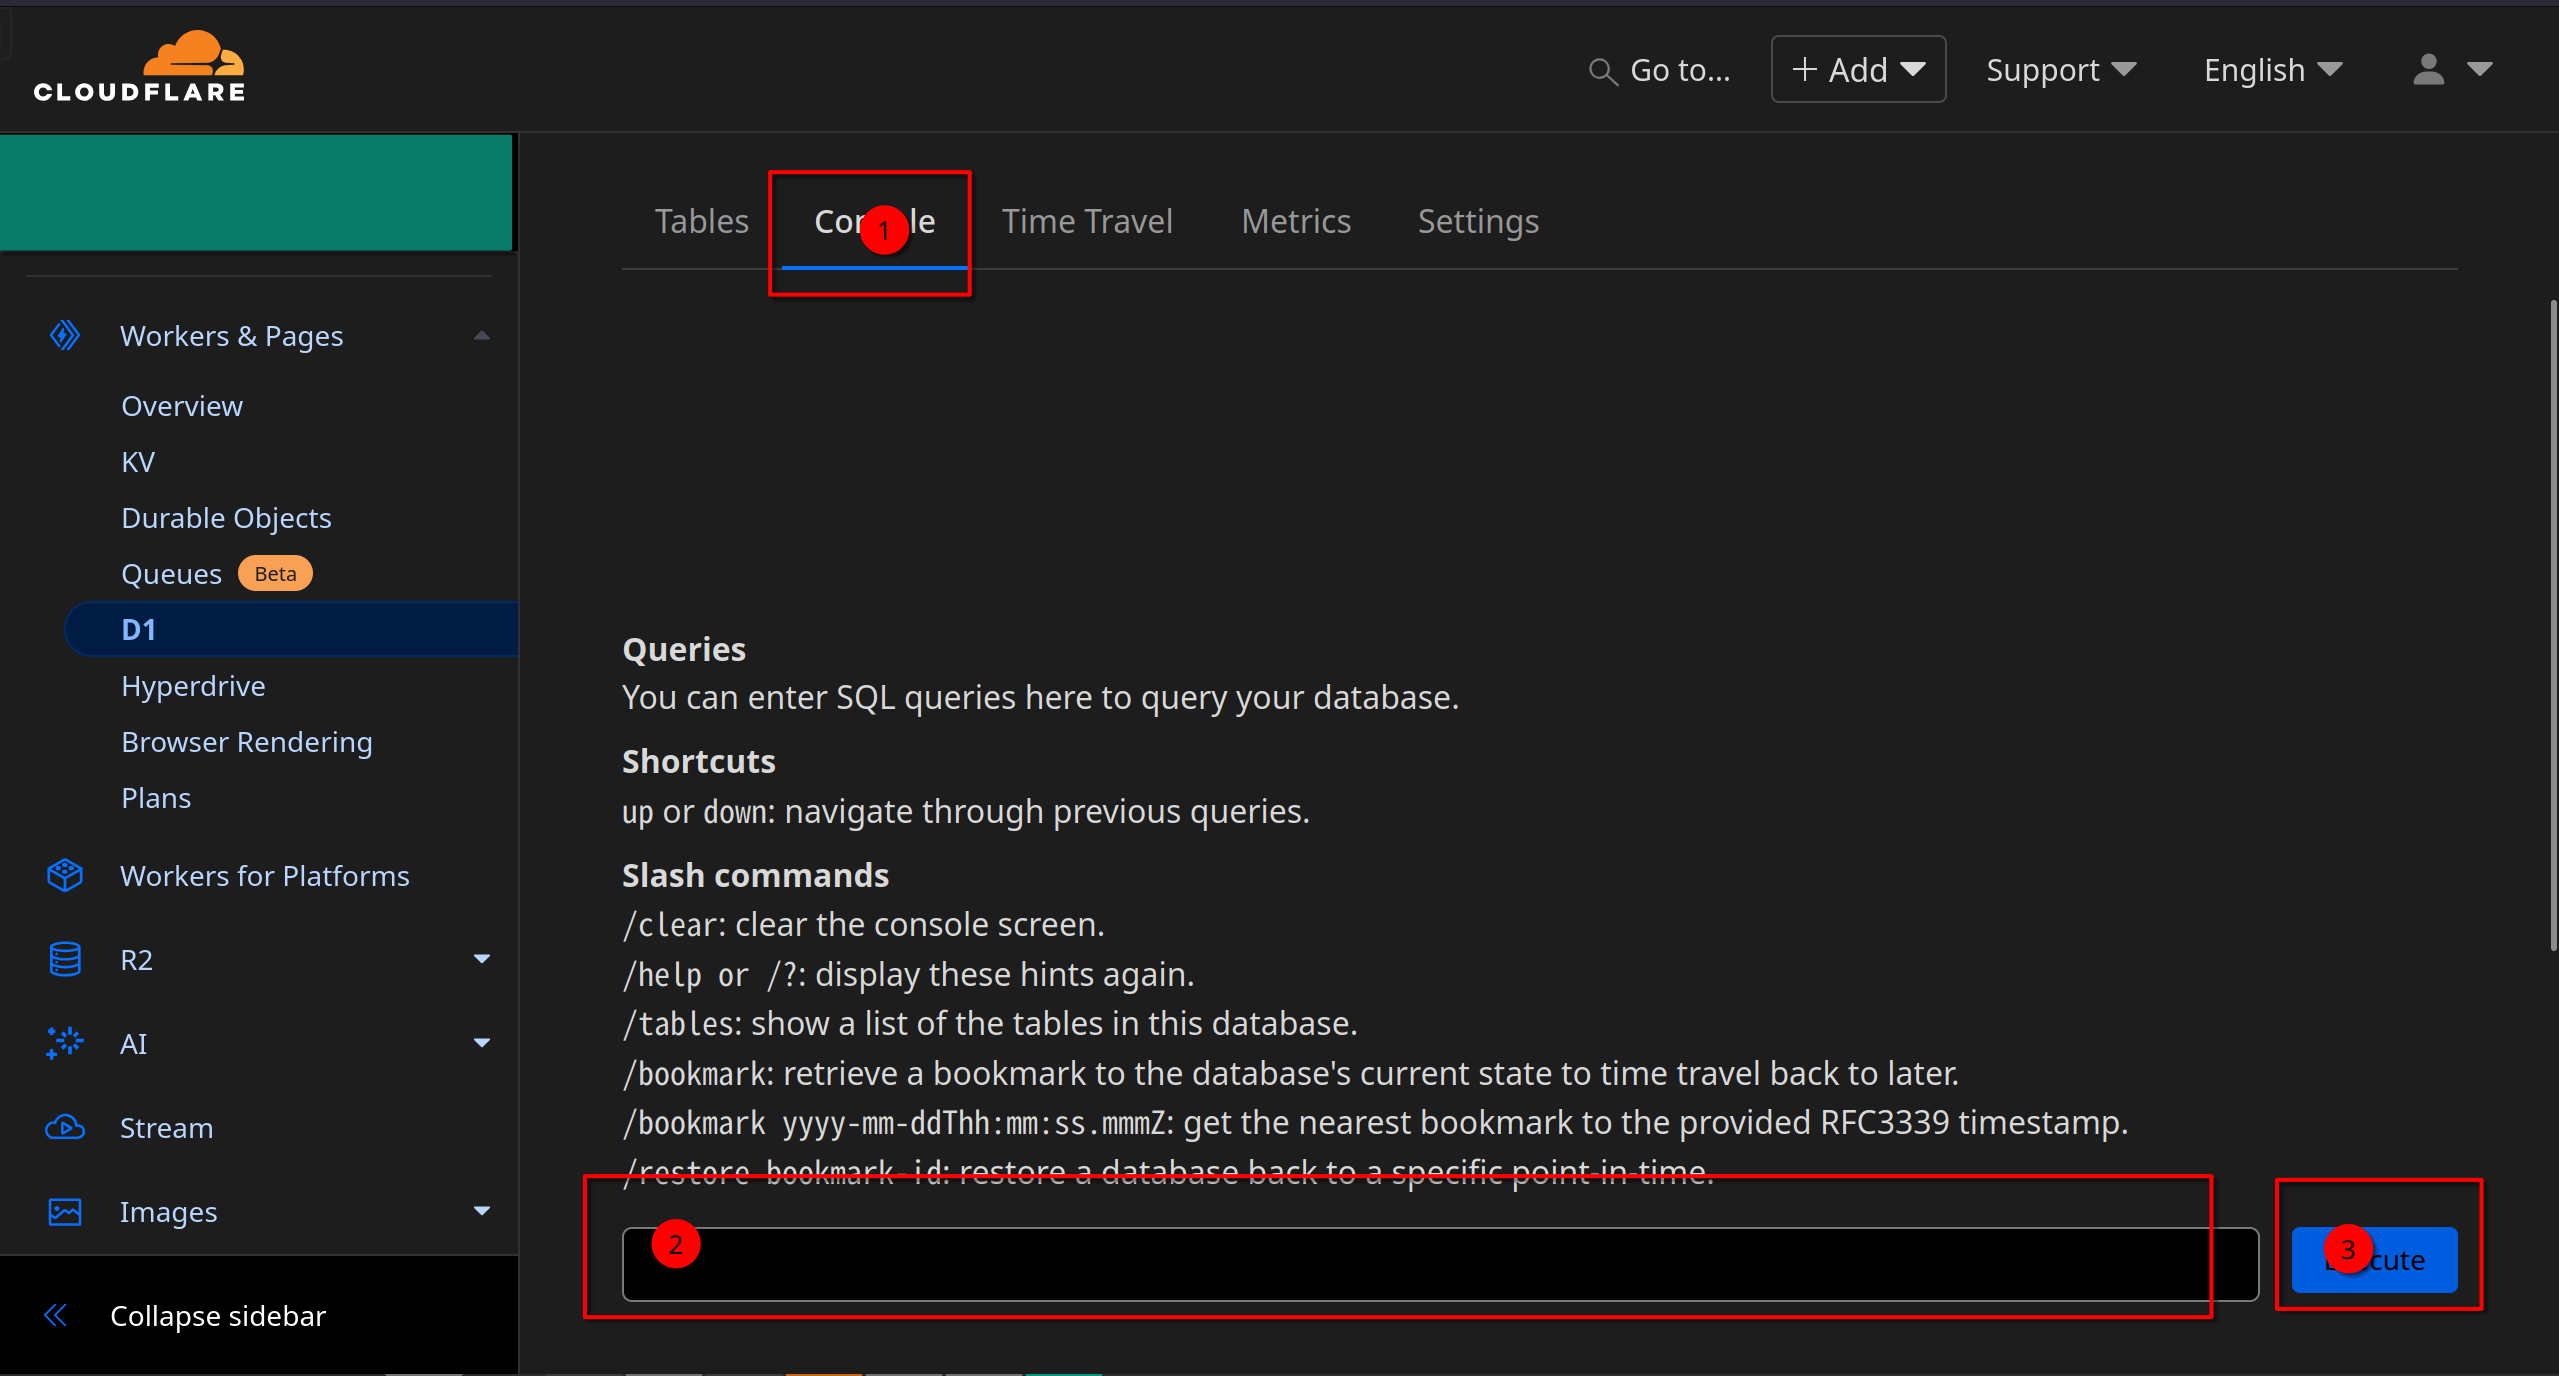This screenshot has height=1376, width=2559.
Task: Open Browser Rendering in sidebar
Action: (247, 742)
